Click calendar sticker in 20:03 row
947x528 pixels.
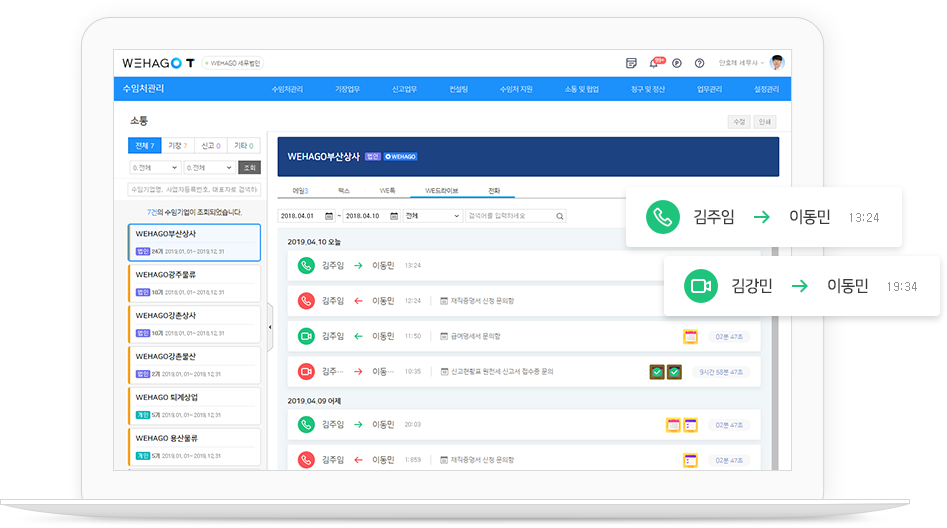tap(673, 425)
